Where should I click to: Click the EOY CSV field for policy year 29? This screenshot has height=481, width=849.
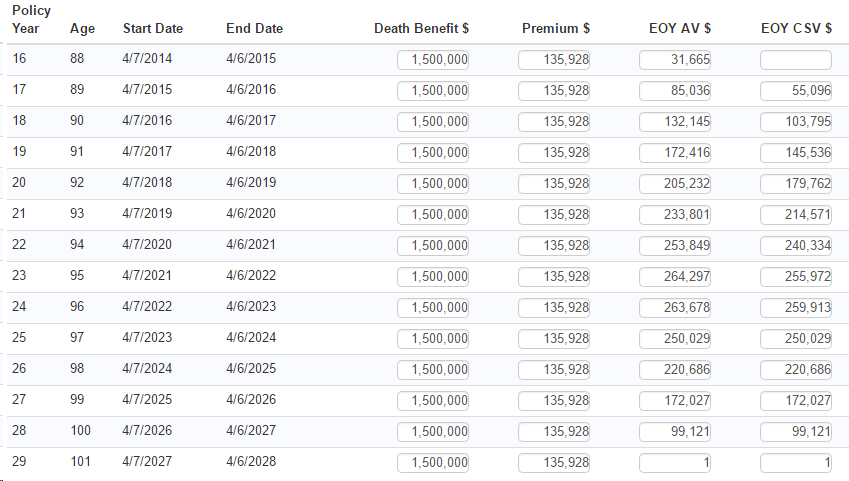[x=796, y=463]
